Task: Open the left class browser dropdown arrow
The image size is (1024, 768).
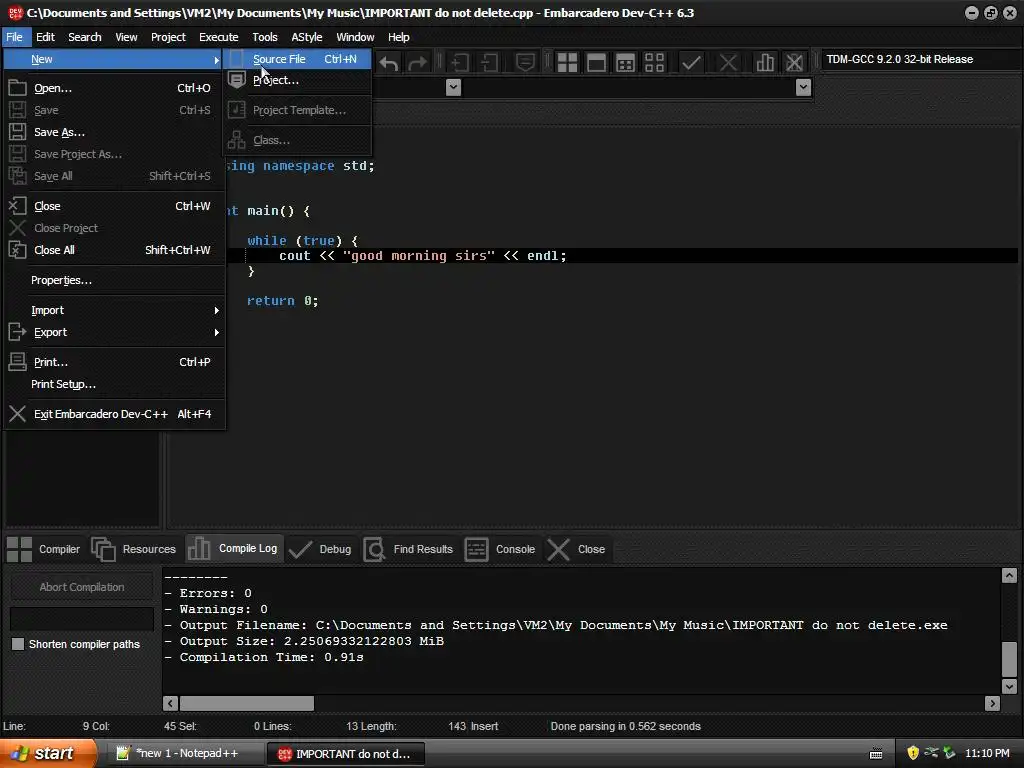Action: click(453, 87)
